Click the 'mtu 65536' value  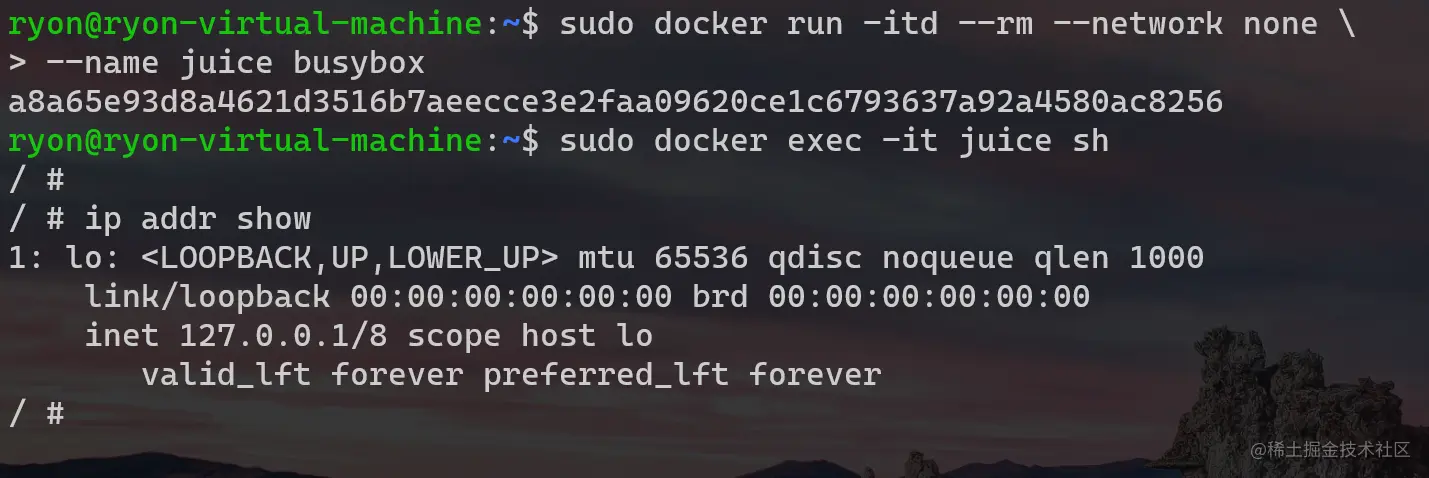(x=663, y=258)
